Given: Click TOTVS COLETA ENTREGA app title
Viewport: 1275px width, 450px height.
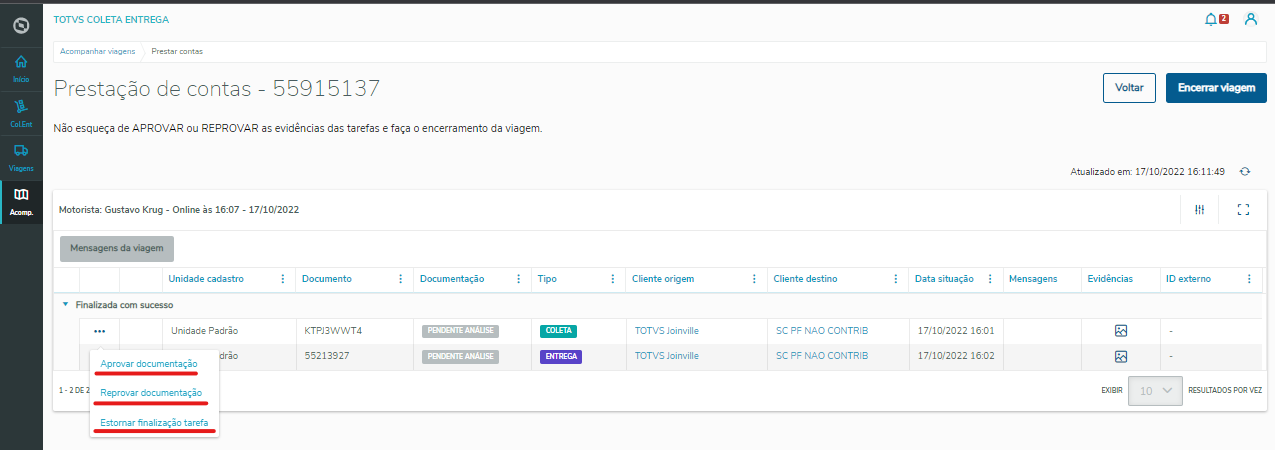Looking at the screenshot, I should tap(111, 19).
